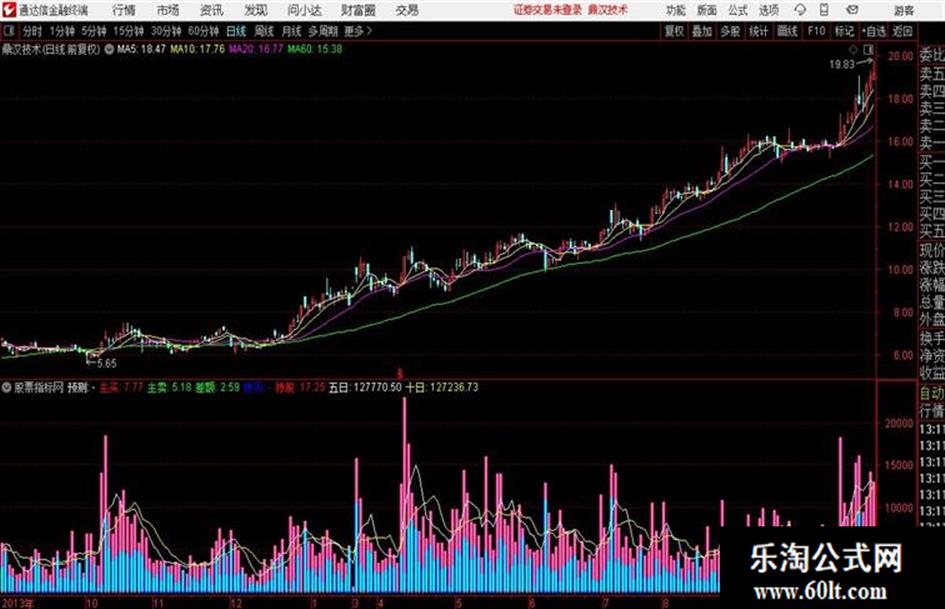Screen dimensions: 945x609
Task: Open the 功能 menu
Action: 676,10
